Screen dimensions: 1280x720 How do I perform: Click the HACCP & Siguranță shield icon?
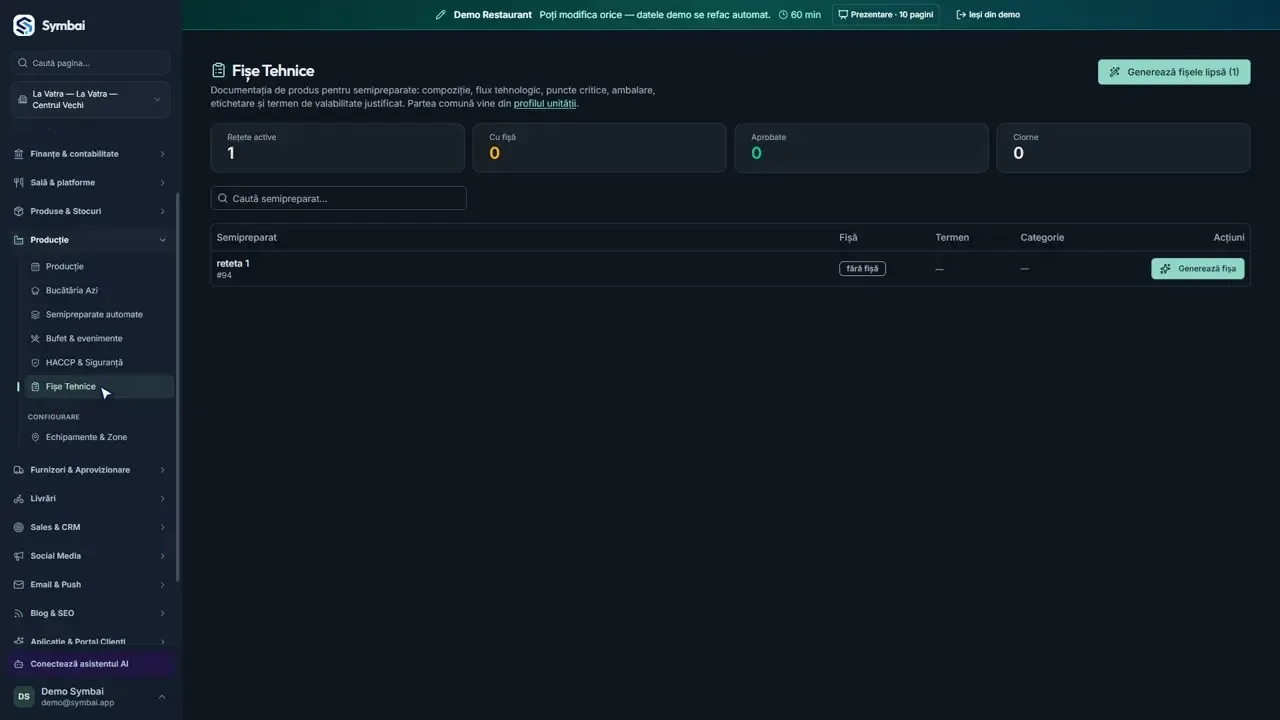pyautogui.click(x=36, y=363)
